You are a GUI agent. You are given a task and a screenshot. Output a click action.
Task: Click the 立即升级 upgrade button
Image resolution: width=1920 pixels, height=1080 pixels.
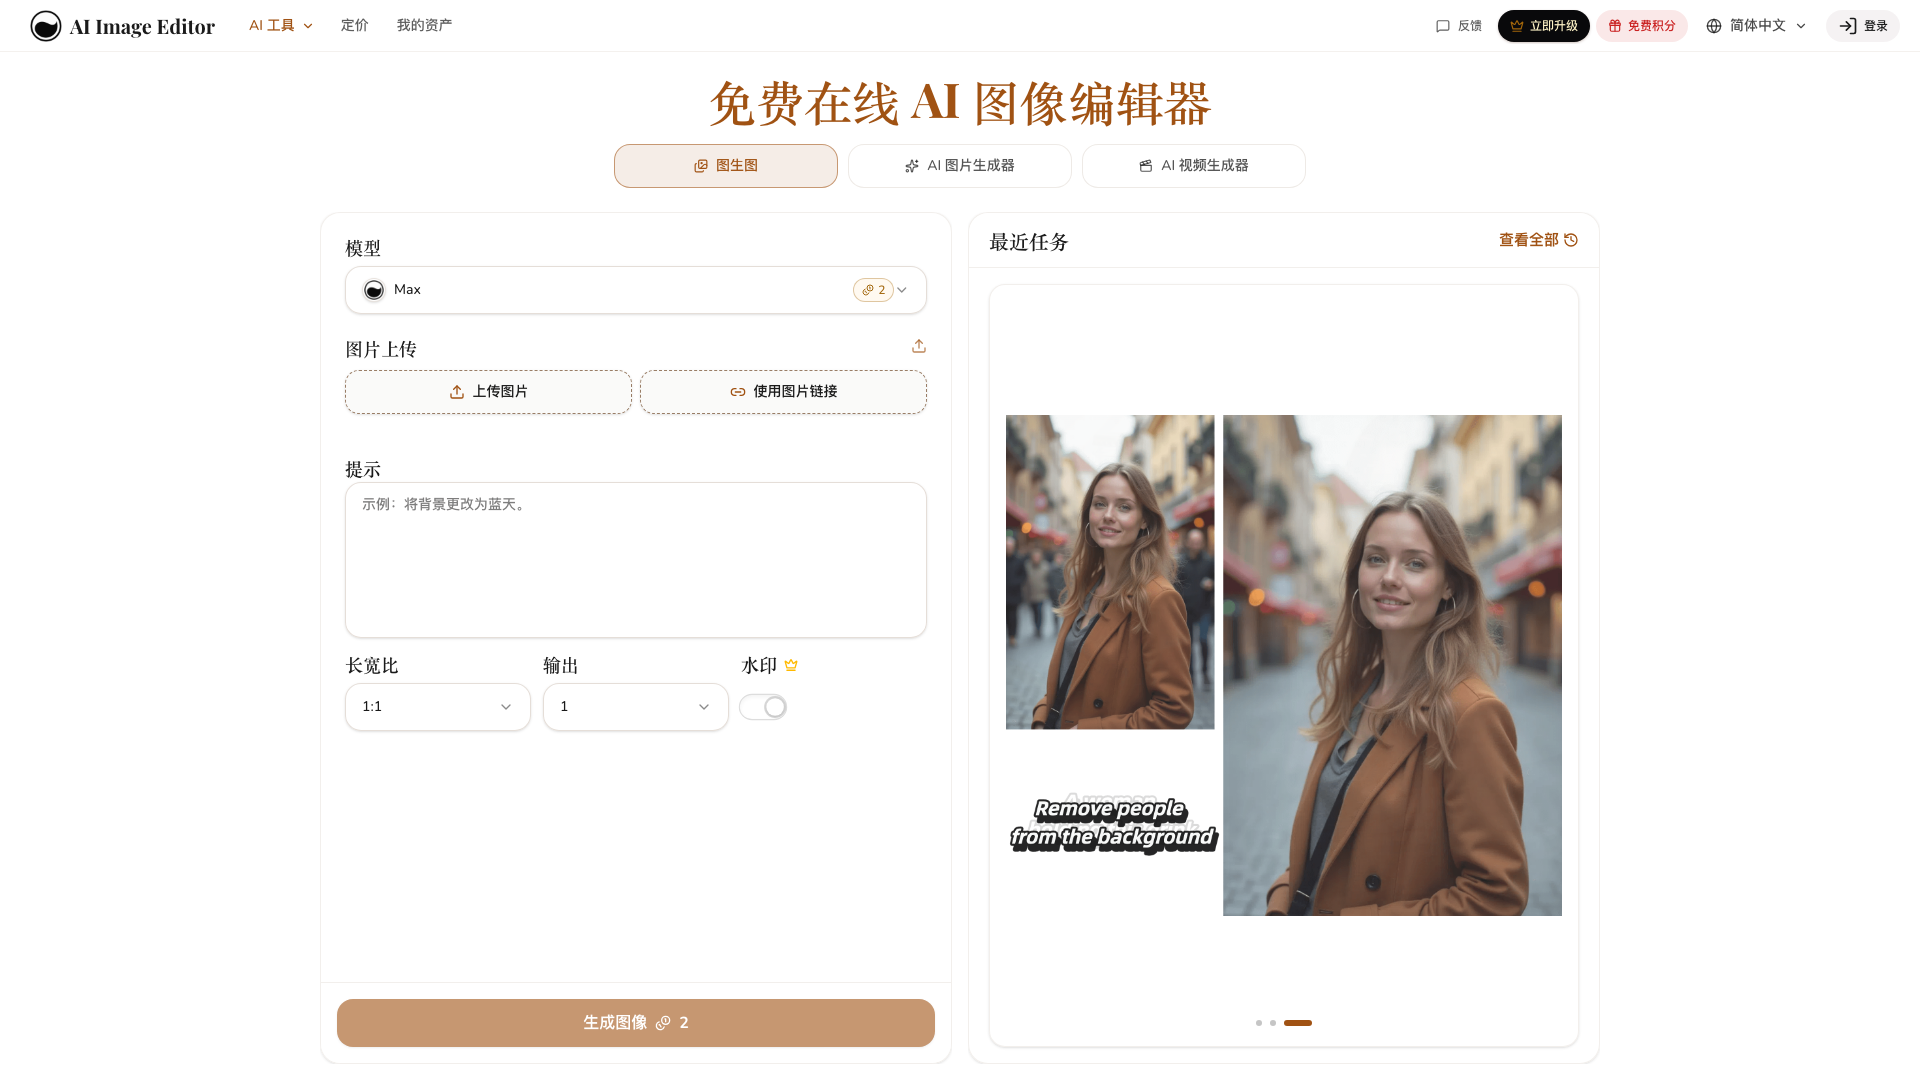coord(1544,26)
